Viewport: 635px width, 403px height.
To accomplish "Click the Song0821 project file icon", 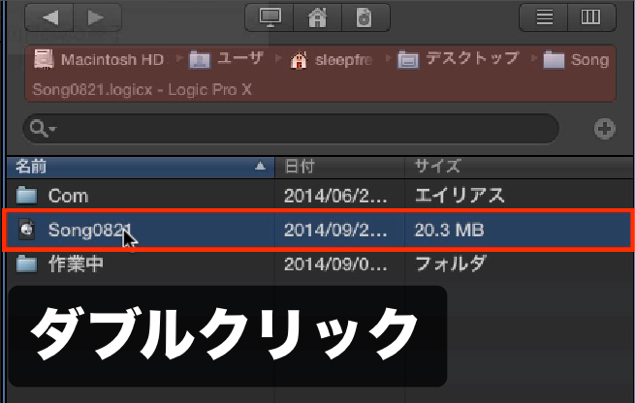I will pyautogui.click(x=27, y=230).
